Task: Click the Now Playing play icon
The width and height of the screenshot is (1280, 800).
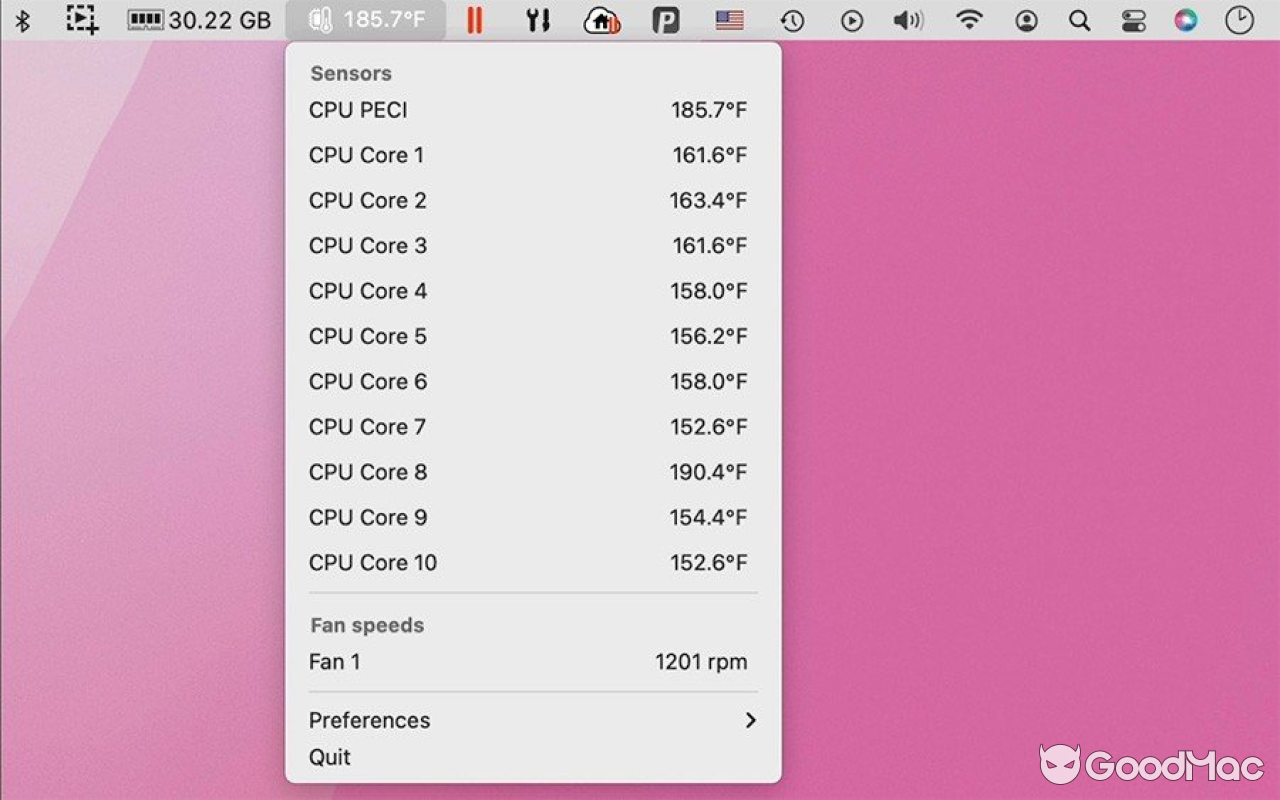Action: [x=852, y=20]
